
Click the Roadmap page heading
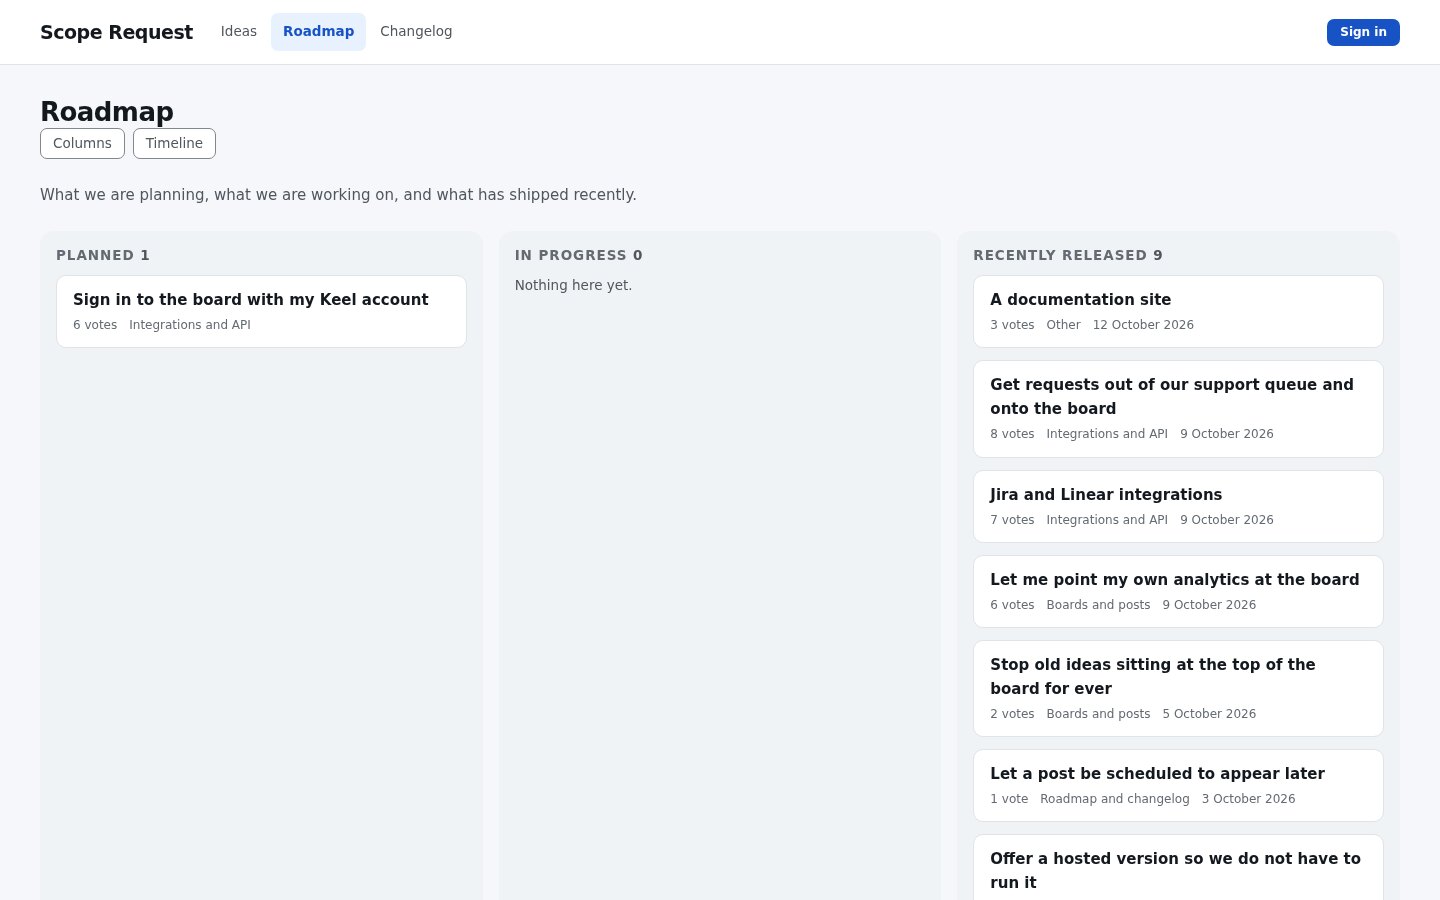(x=107, y=112)
